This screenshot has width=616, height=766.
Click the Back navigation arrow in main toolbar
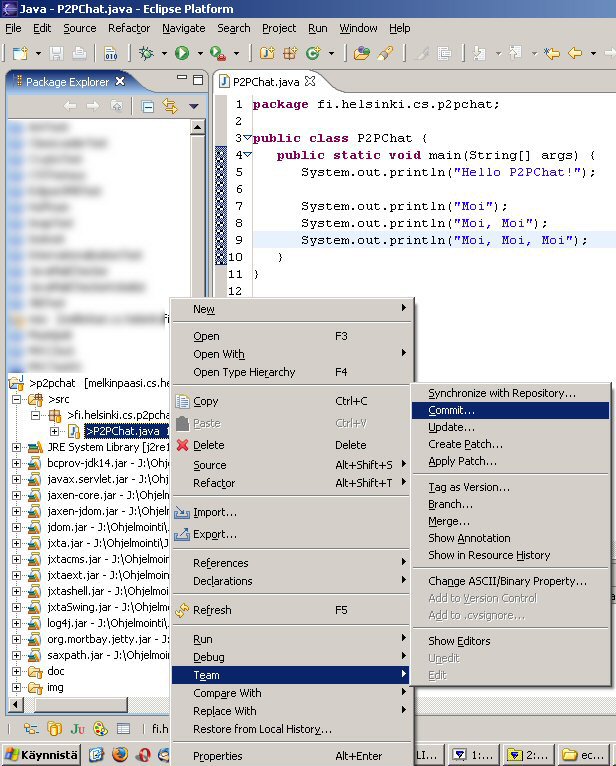(x=575, y=53)
